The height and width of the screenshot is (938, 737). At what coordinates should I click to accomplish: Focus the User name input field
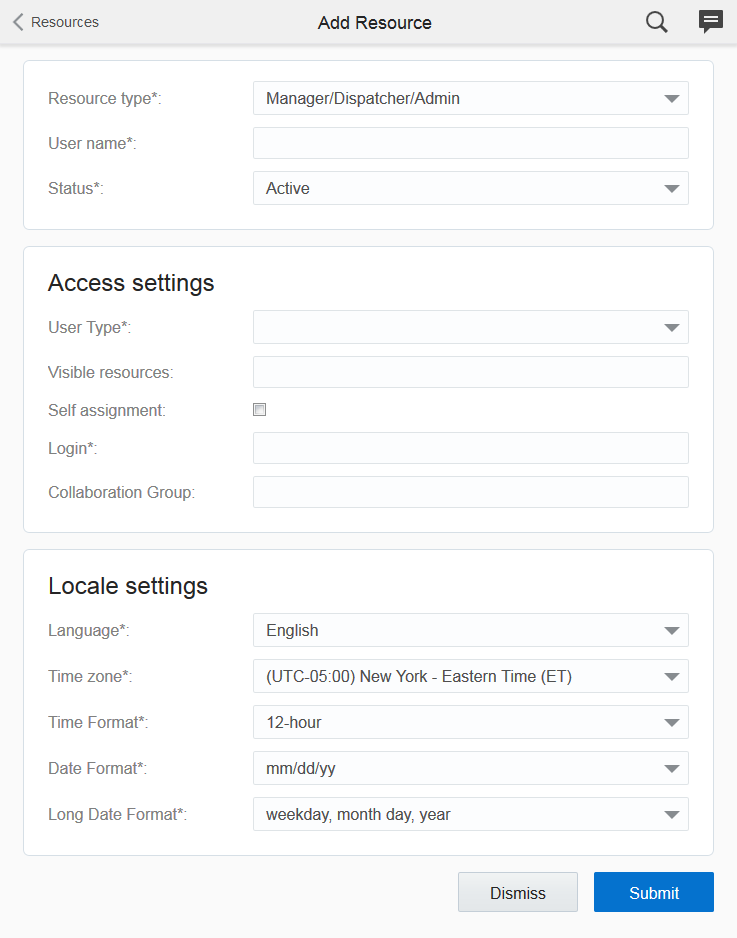tap(470, 143)
